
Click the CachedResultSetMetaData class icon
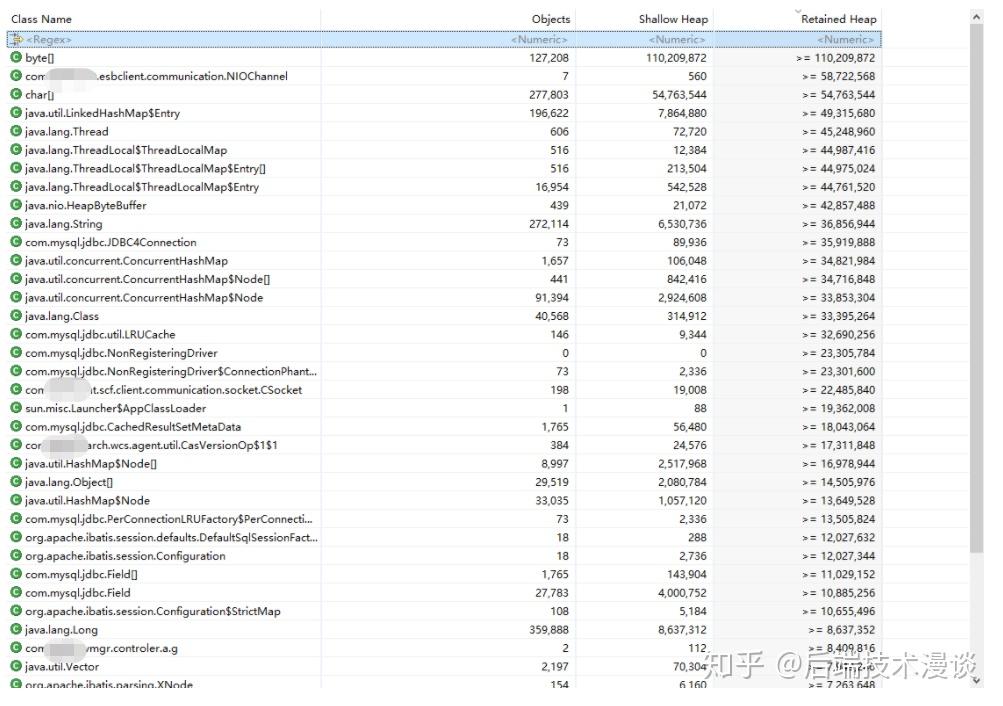[16, 427]
